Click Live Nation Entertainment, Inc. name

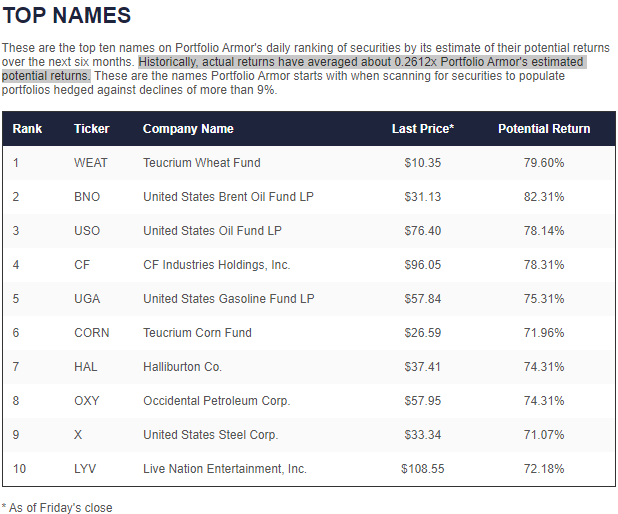[225, 469]
